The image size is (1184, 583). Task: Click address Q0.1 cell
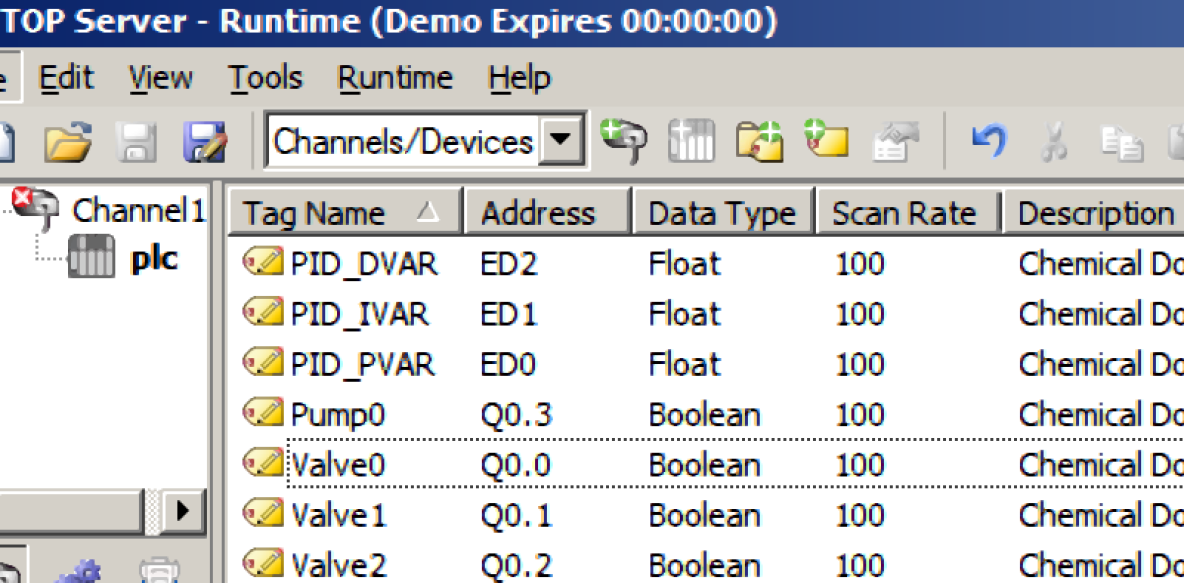click(x=516, y=515)
